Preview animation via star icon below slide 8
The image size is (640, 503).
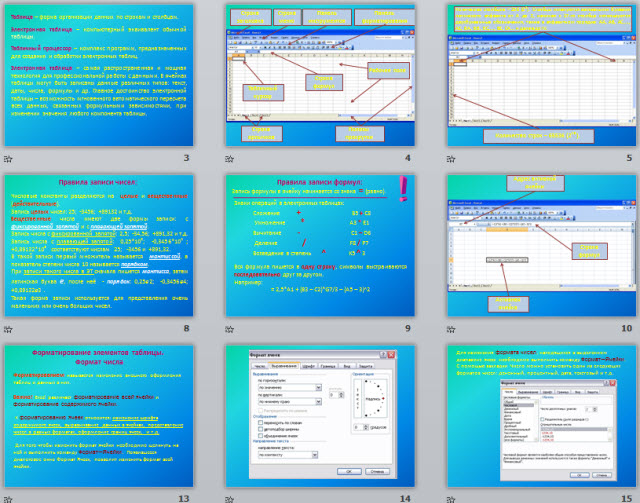coord(7,330)
